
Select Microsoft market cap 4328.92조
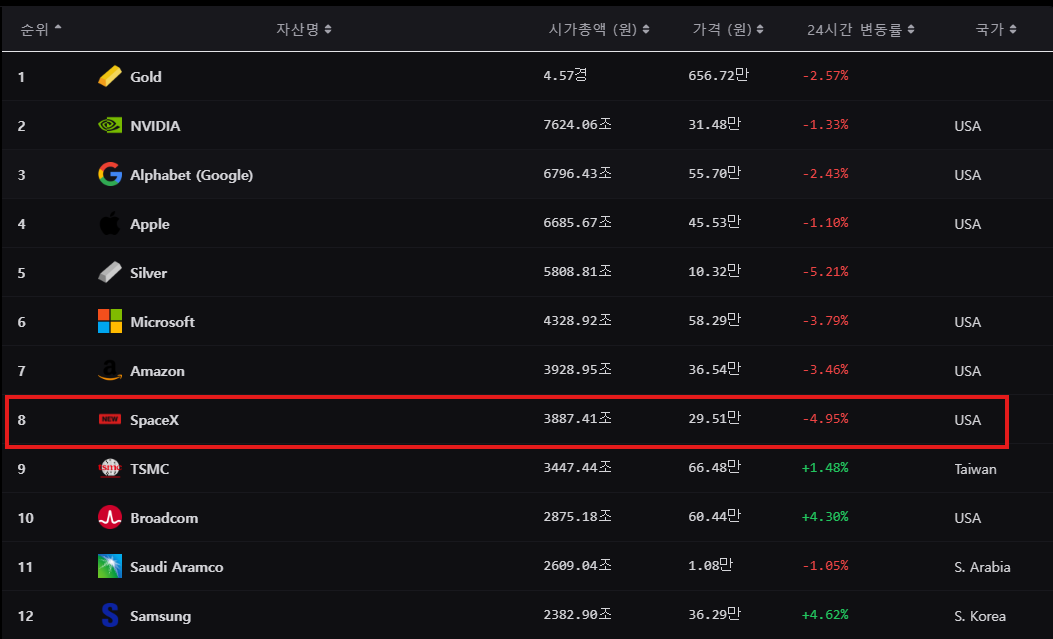click(578, 320)
